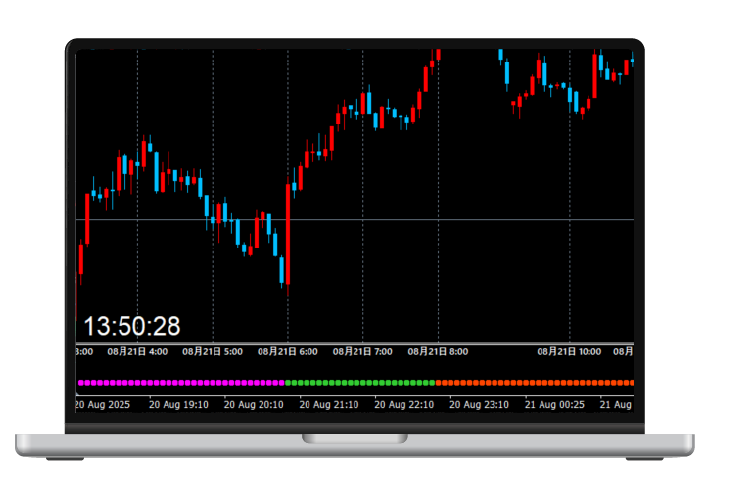Select the 20 Aug 21:10 time label
The height and width of the screenshot is (499, 739).
pos(329,405)
